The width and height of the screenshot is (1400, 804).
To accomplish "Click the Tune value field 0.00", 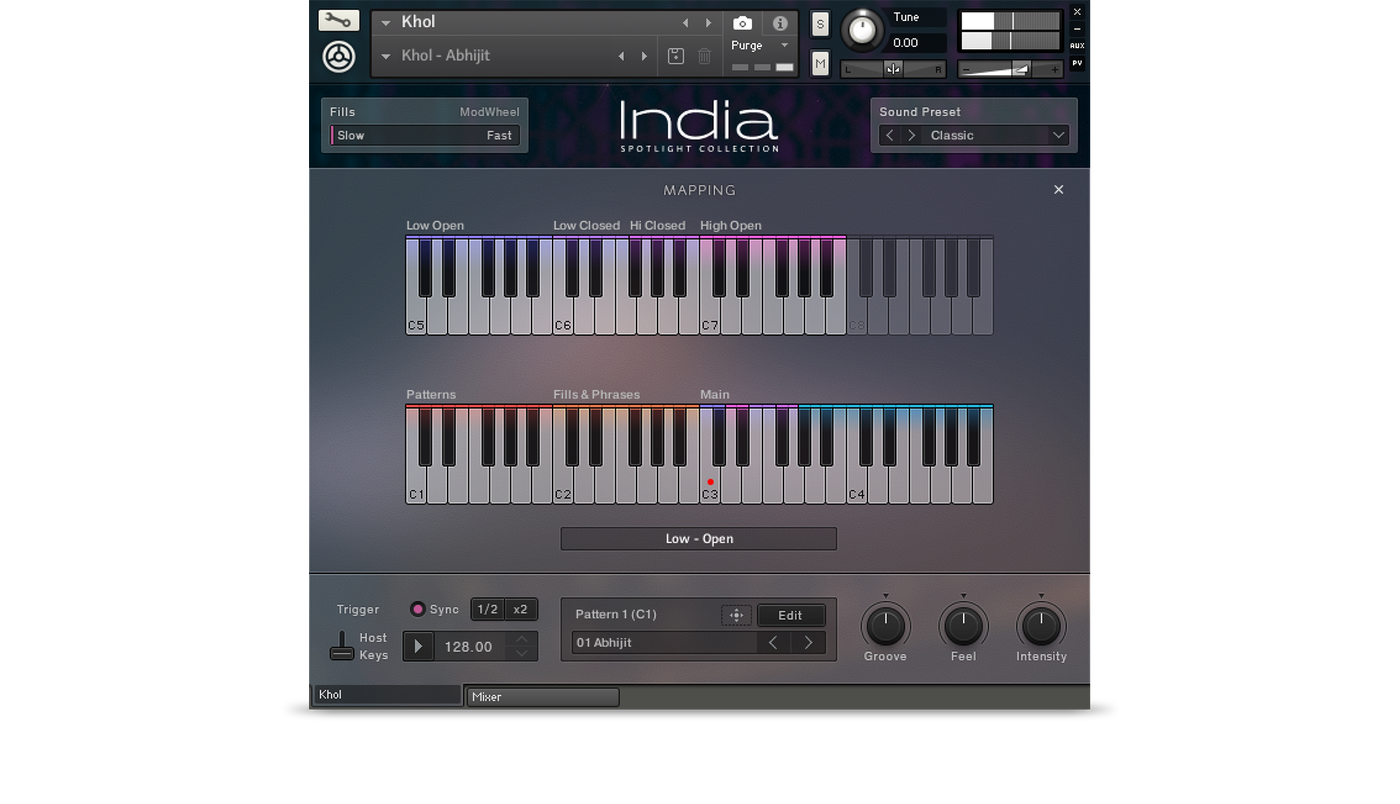I will (x=918, y=43).
